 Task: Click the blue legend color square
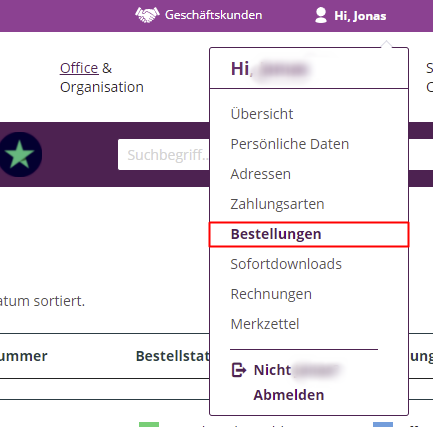[383, 425]
